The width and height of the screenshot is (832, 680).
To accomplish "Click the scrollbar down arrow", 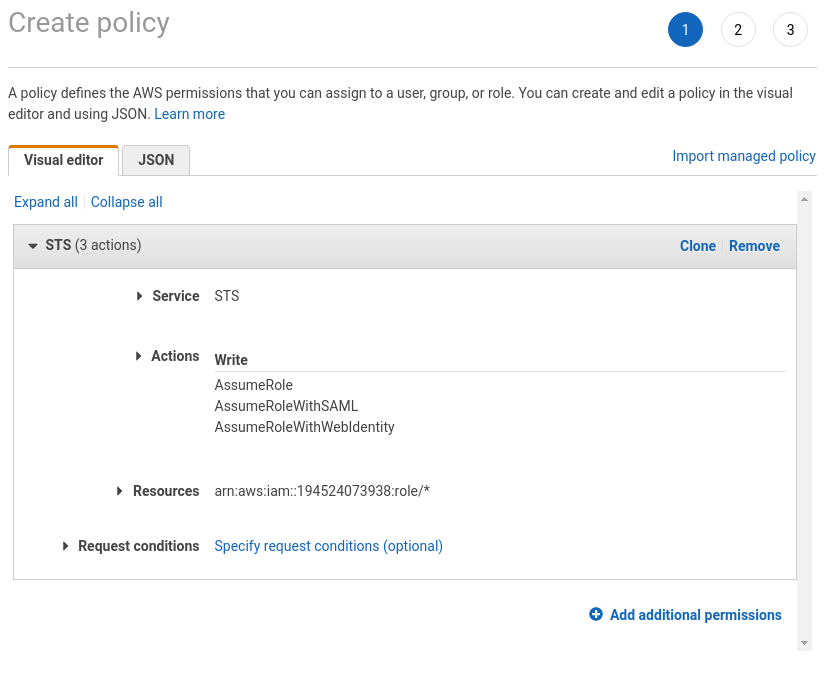I will [804, 643].
